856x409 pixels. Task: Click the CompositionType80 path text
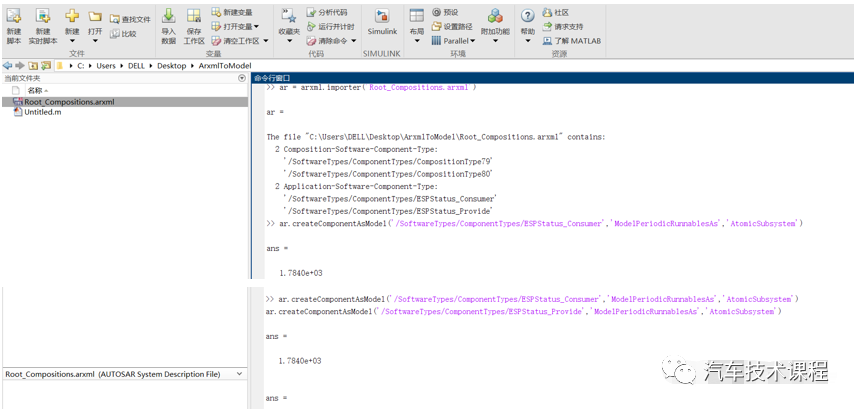pos(388,174)
